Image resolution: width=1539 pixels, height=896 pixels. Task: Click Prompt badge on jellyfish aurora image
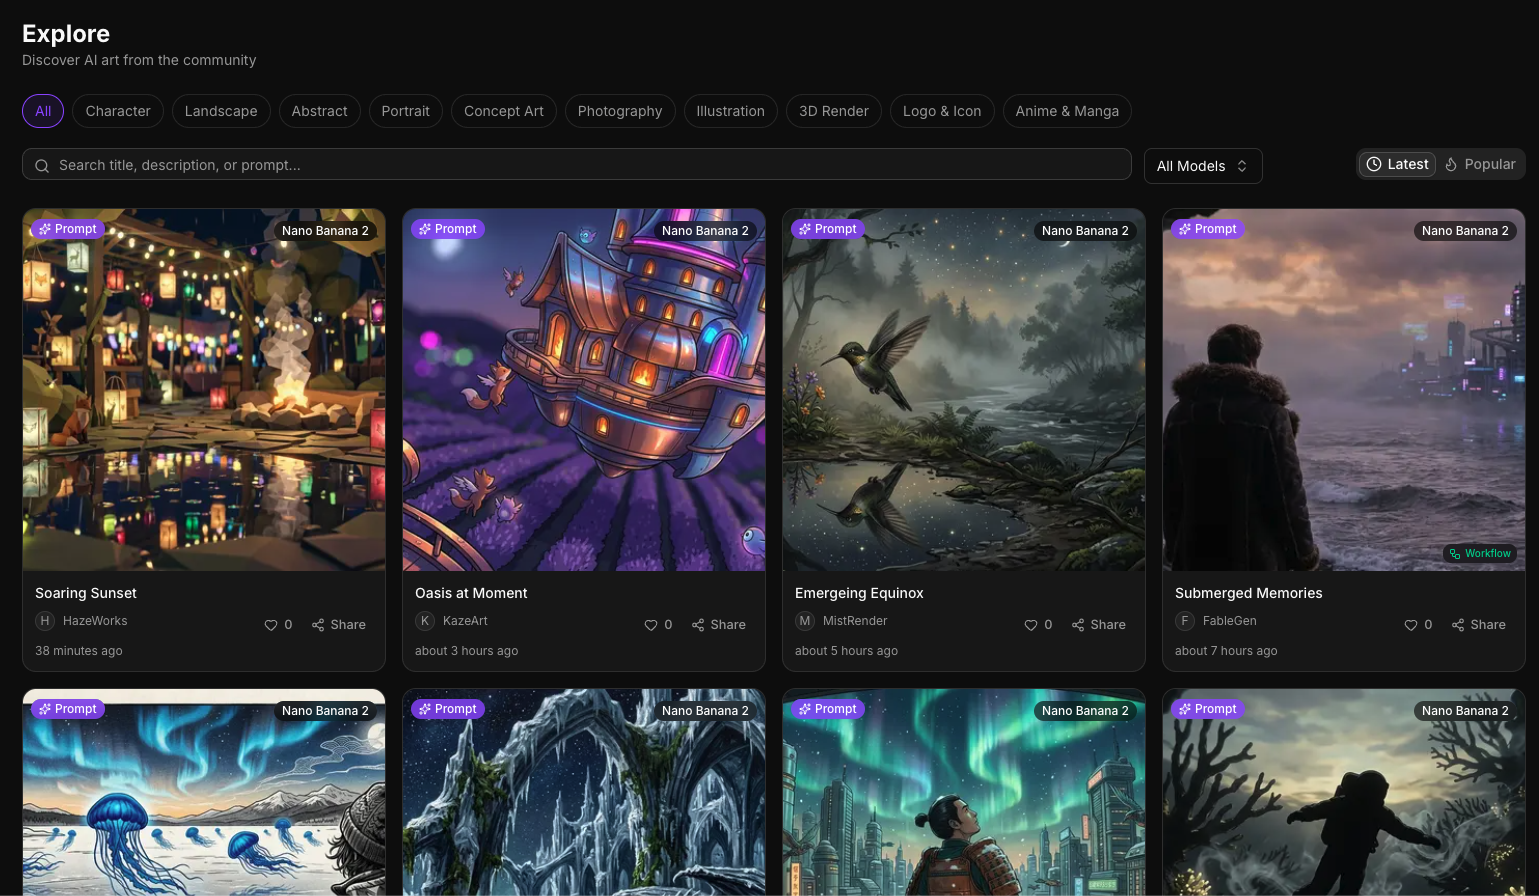click(x=68, y=709)
